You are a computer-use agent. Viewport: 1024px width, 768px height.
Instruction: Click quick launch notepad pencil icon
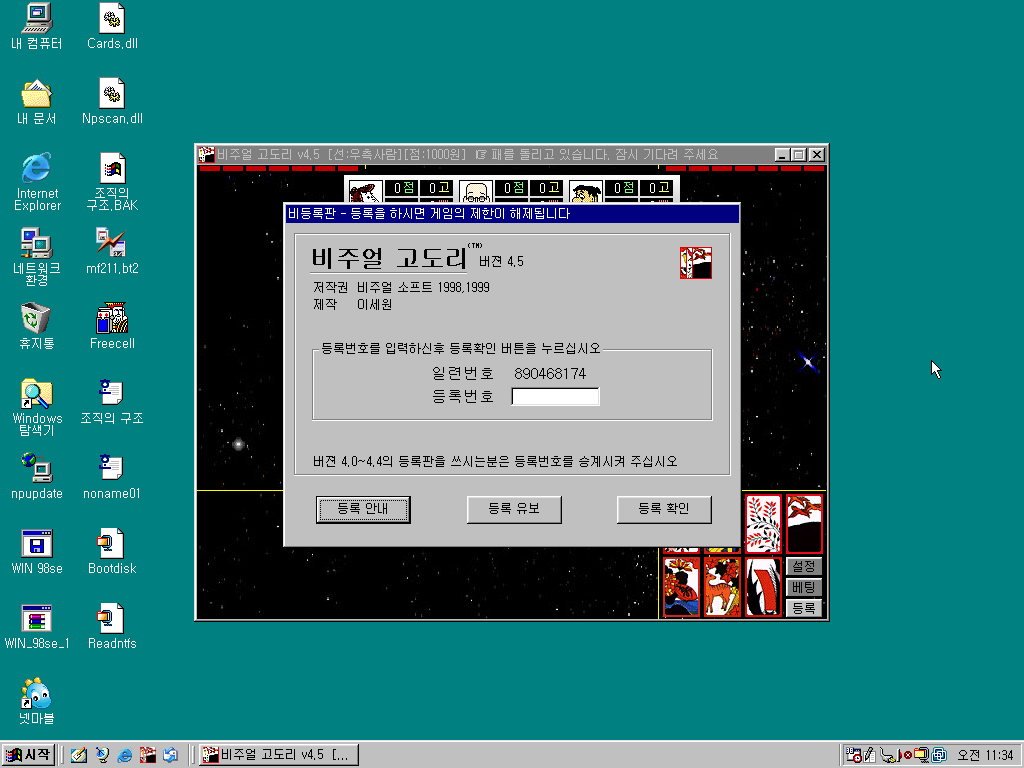coord(79,755)
